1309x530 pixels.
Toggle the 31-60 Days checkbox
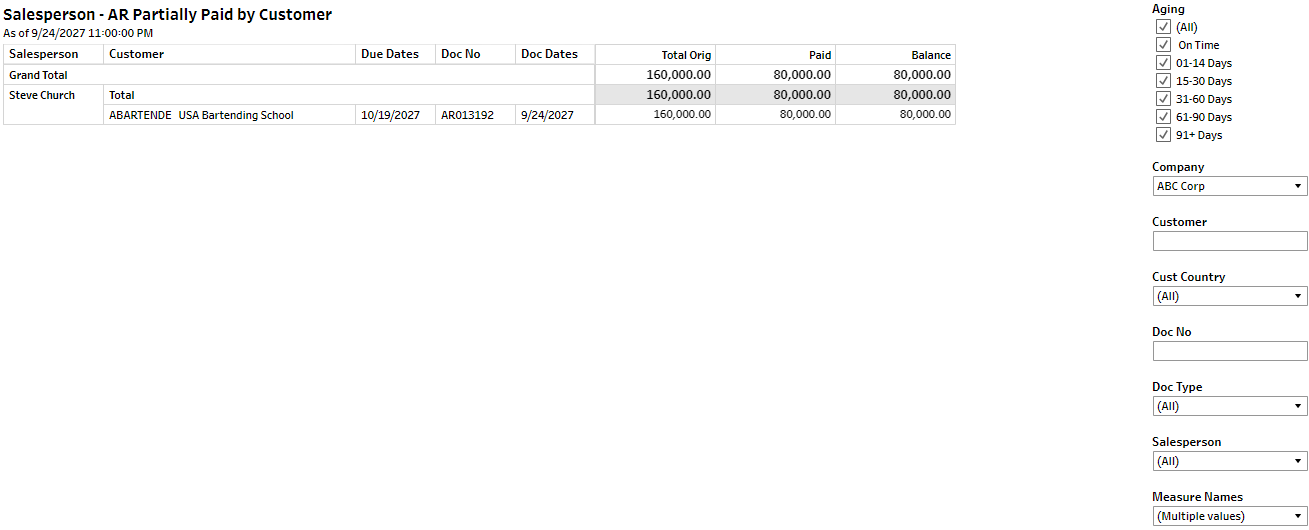click(x=1163, y=99)
